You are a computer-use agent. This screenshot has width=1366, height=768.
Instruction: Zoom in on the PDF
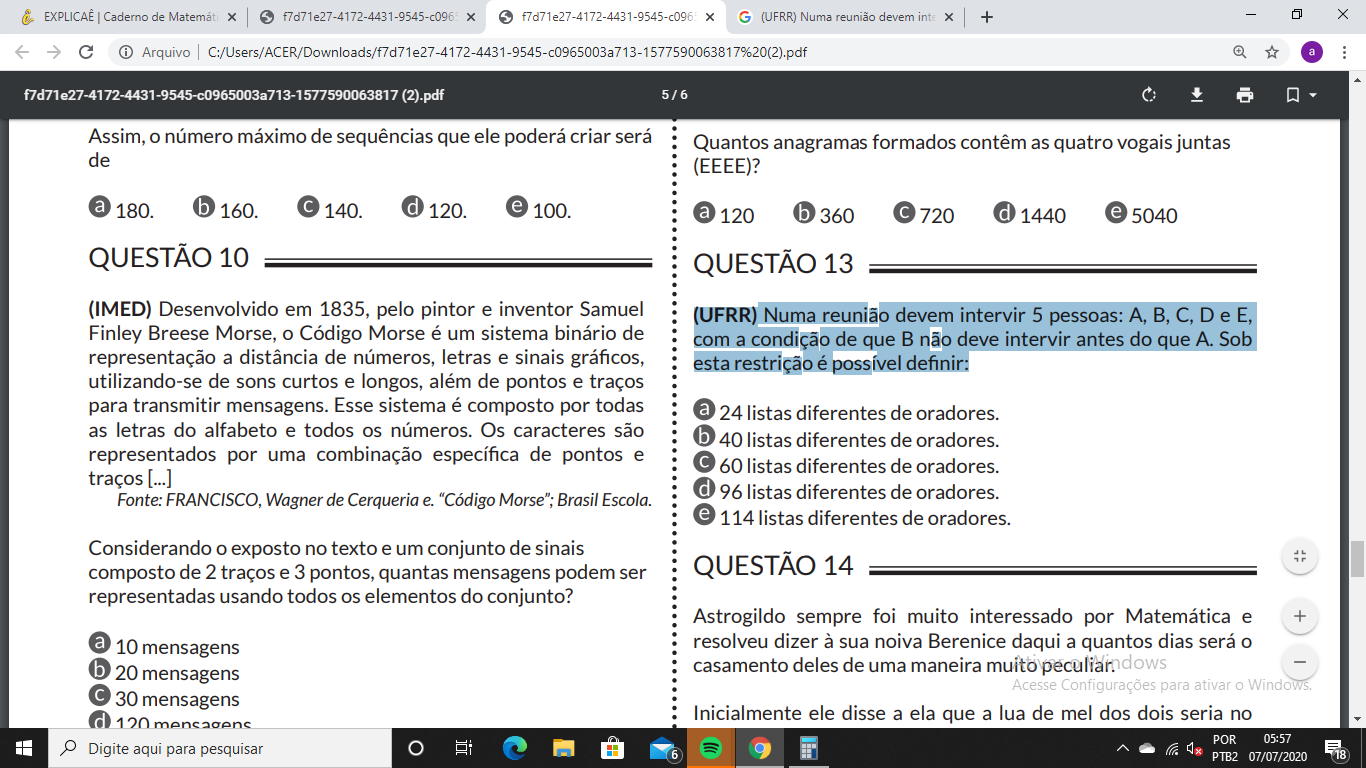(x=1299, y=616)
